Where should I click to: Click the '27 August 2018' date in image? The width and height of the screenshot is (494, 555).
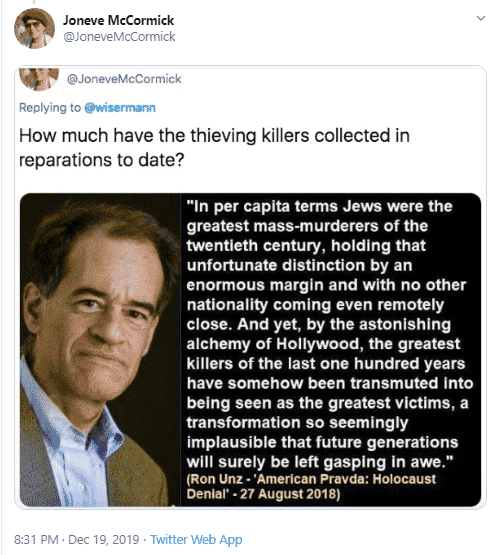click(289, 494)
